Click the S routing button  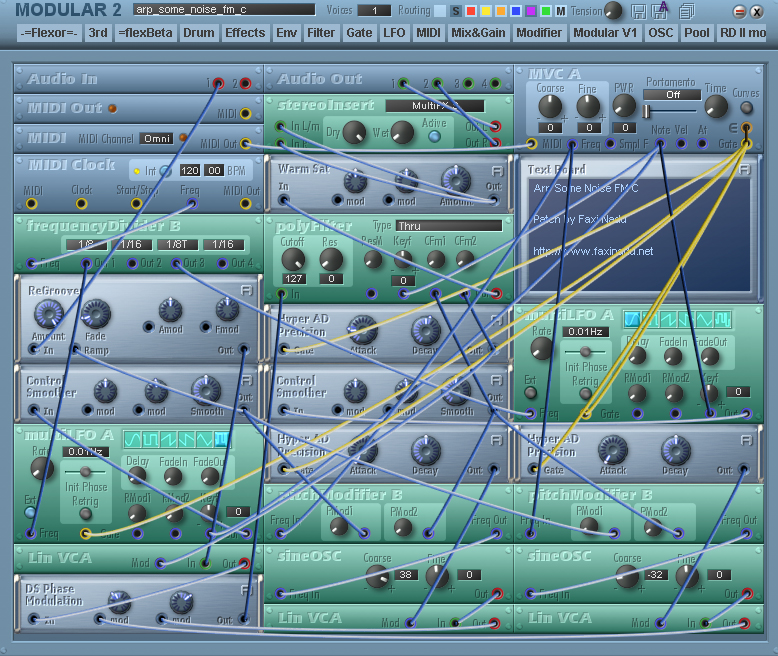coord(455,11)
